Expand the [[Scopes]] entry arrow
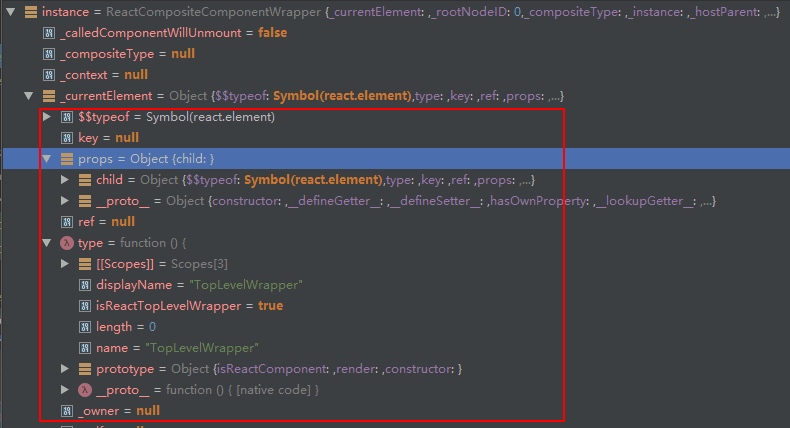This screenshot has height=428, width=790. click(65, 264)
